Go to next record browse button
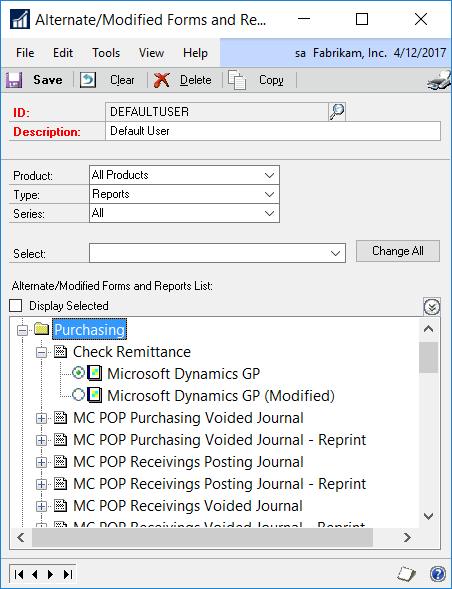452x589 pixels. [50, 574]
